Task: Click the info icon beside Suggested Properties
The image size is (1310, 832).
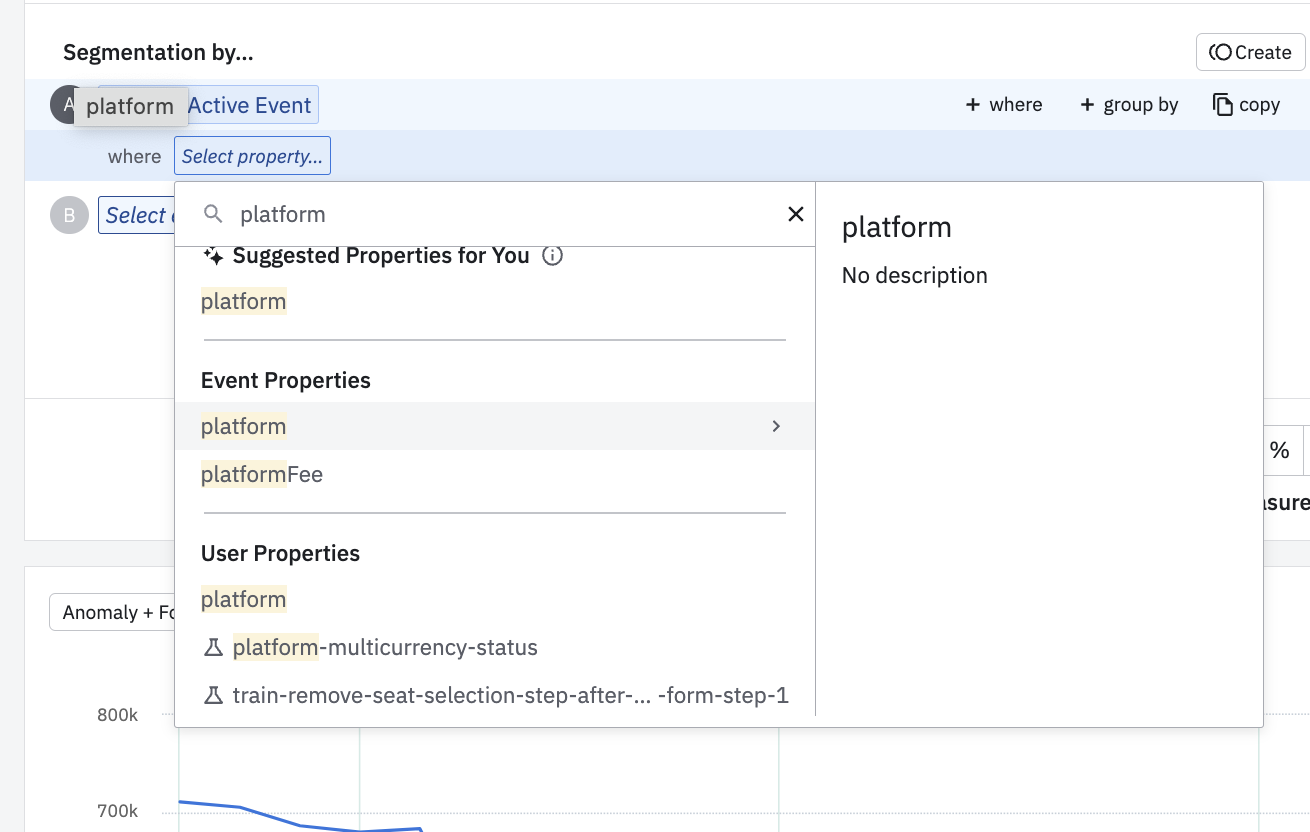Action: pyautogui.click(x=552, y=256)
